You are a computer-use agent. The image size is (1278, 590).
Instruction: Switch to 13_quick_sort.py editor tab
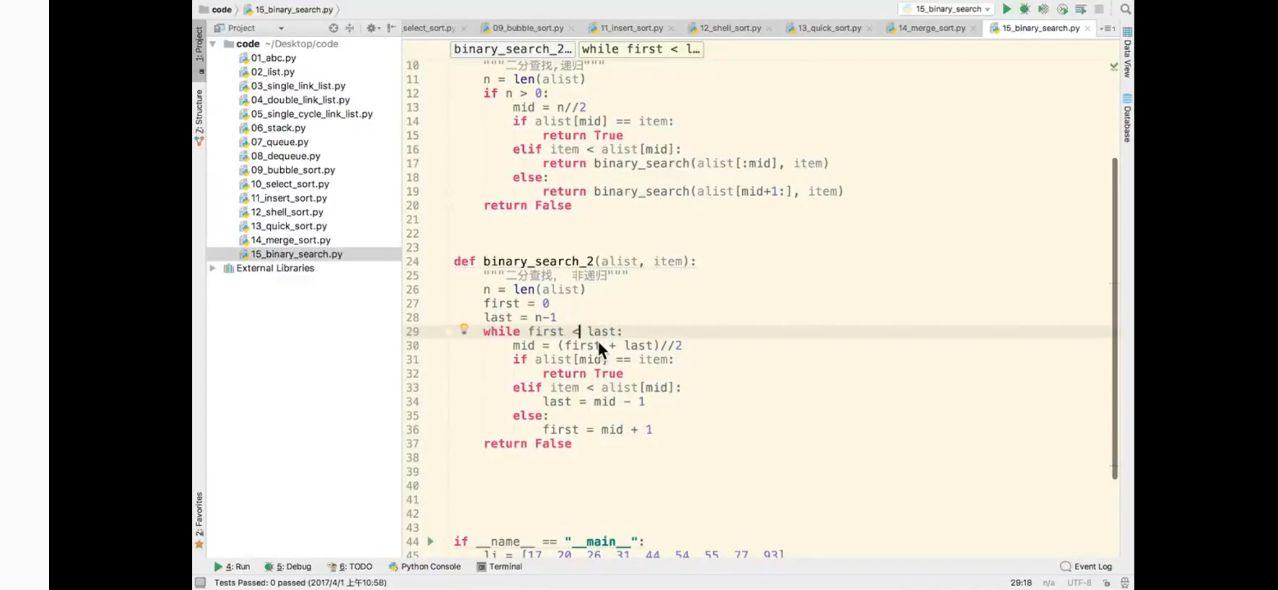[x=829, y=28]
